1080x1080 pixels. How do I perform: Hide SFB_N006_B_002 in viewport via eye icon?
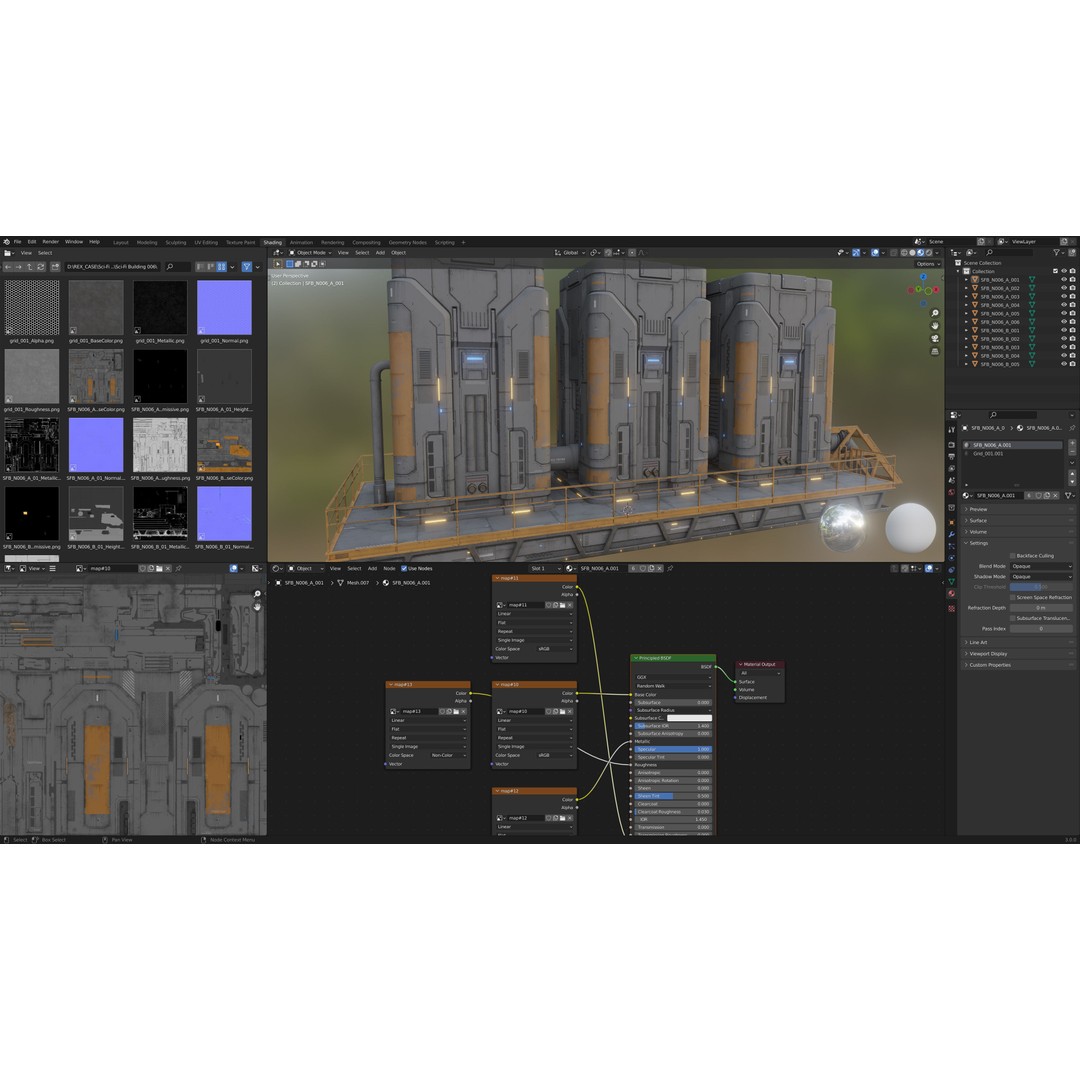(1064, 338)
